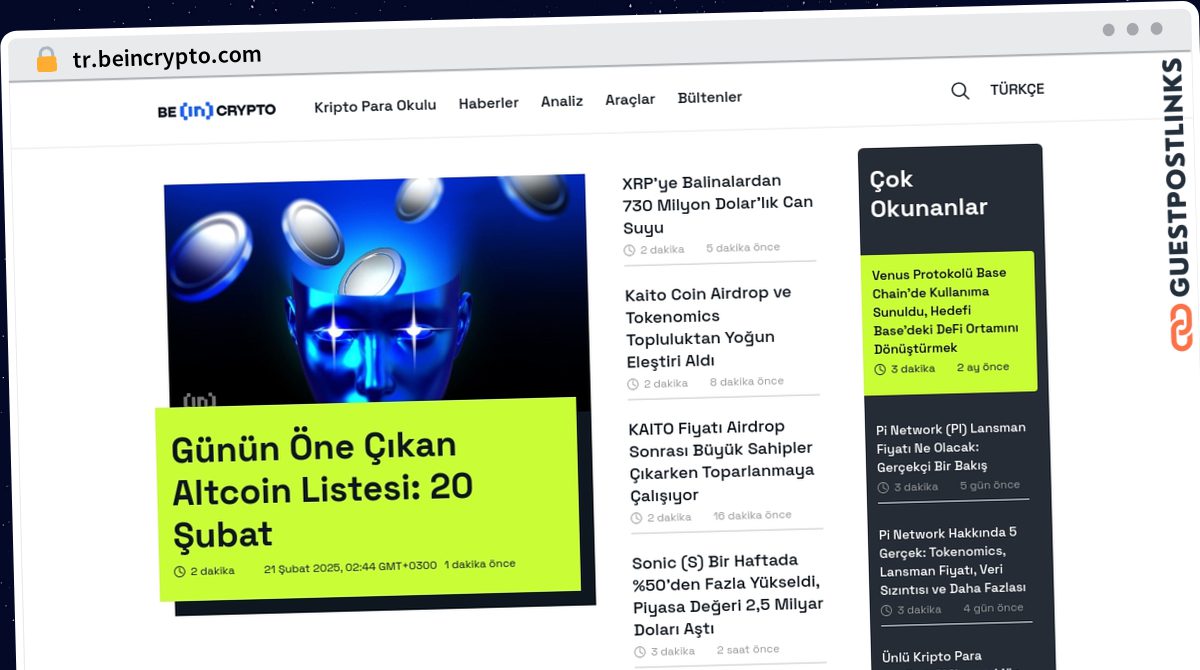This screenshot has width=1200, height=670.
Task: Open article XRP'ye Balinalardan 730 Milyon Dolar'lık
Action: [x=717, y=205]
